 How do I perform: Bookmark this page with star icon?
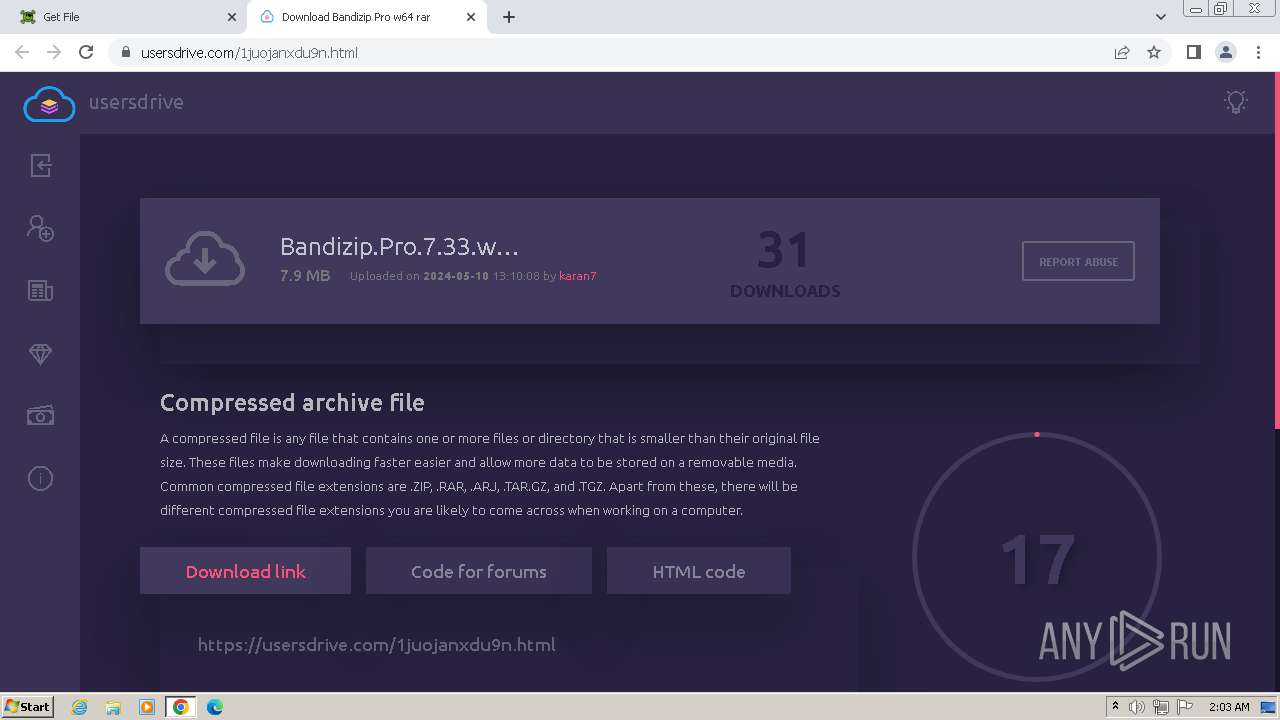point(1154,52)
